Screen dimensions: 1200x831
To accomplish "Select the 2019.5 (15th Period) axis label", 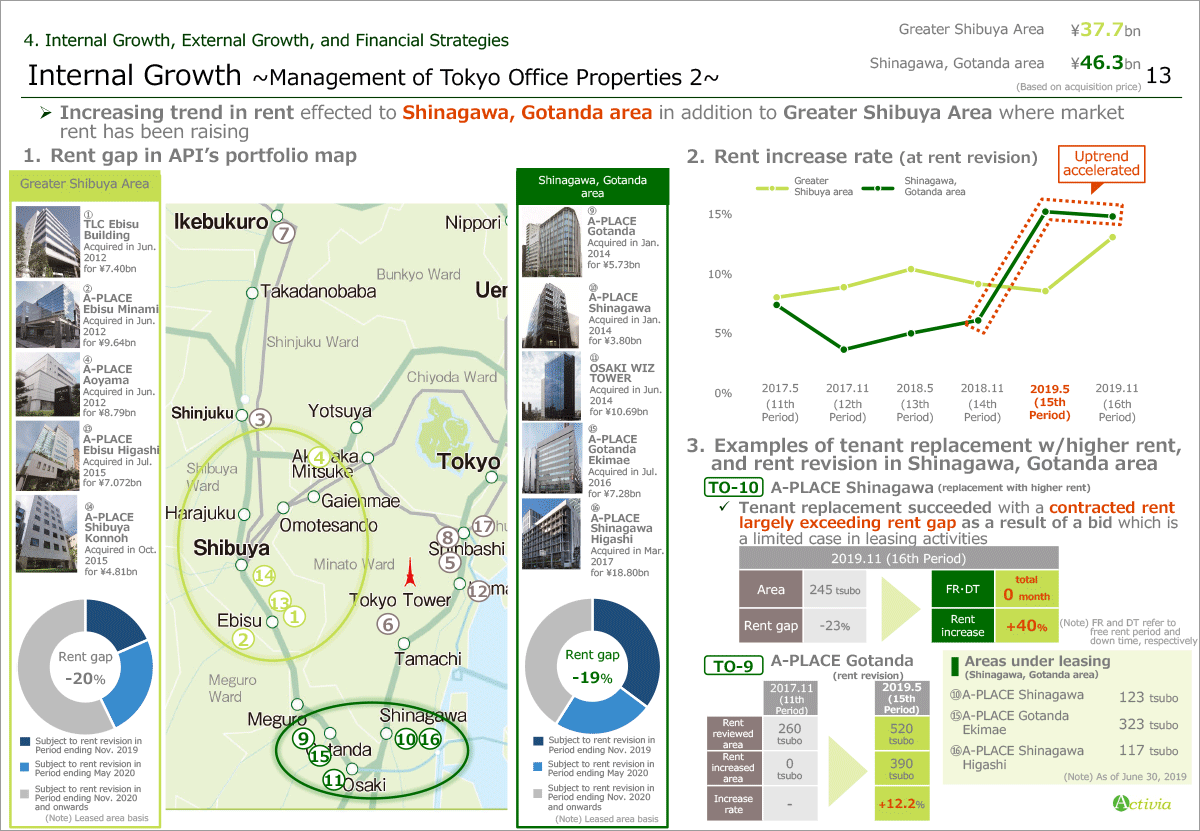I will (1049, 402).
